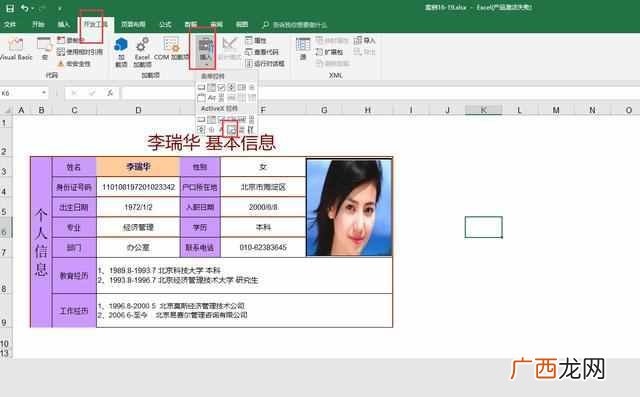
Task: Insert form control List Box
Action: 242,87
